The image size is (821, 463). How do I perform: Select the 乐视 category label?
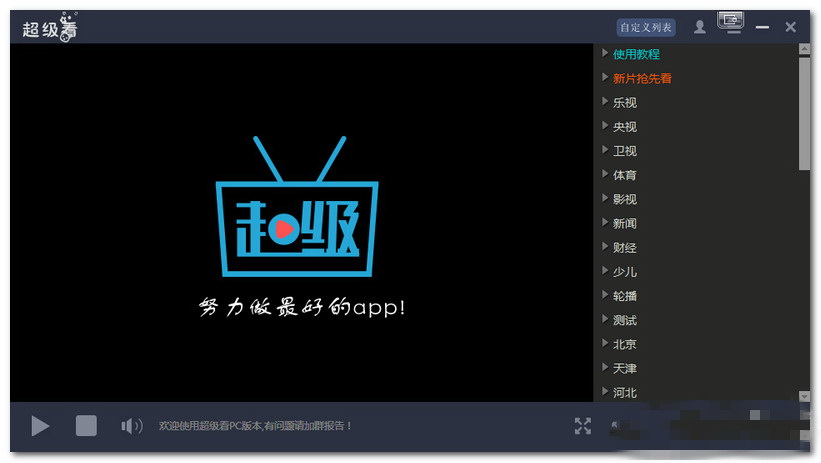pyautogui.click(x=625, y=103)
